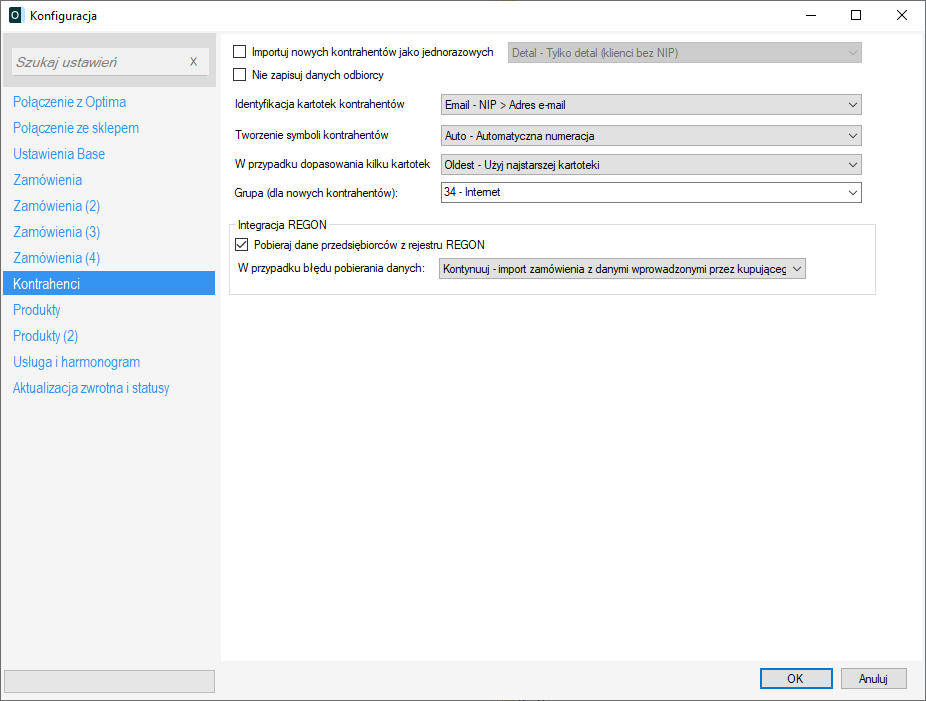Open the 'Produkty' settings page

(37, 310)
